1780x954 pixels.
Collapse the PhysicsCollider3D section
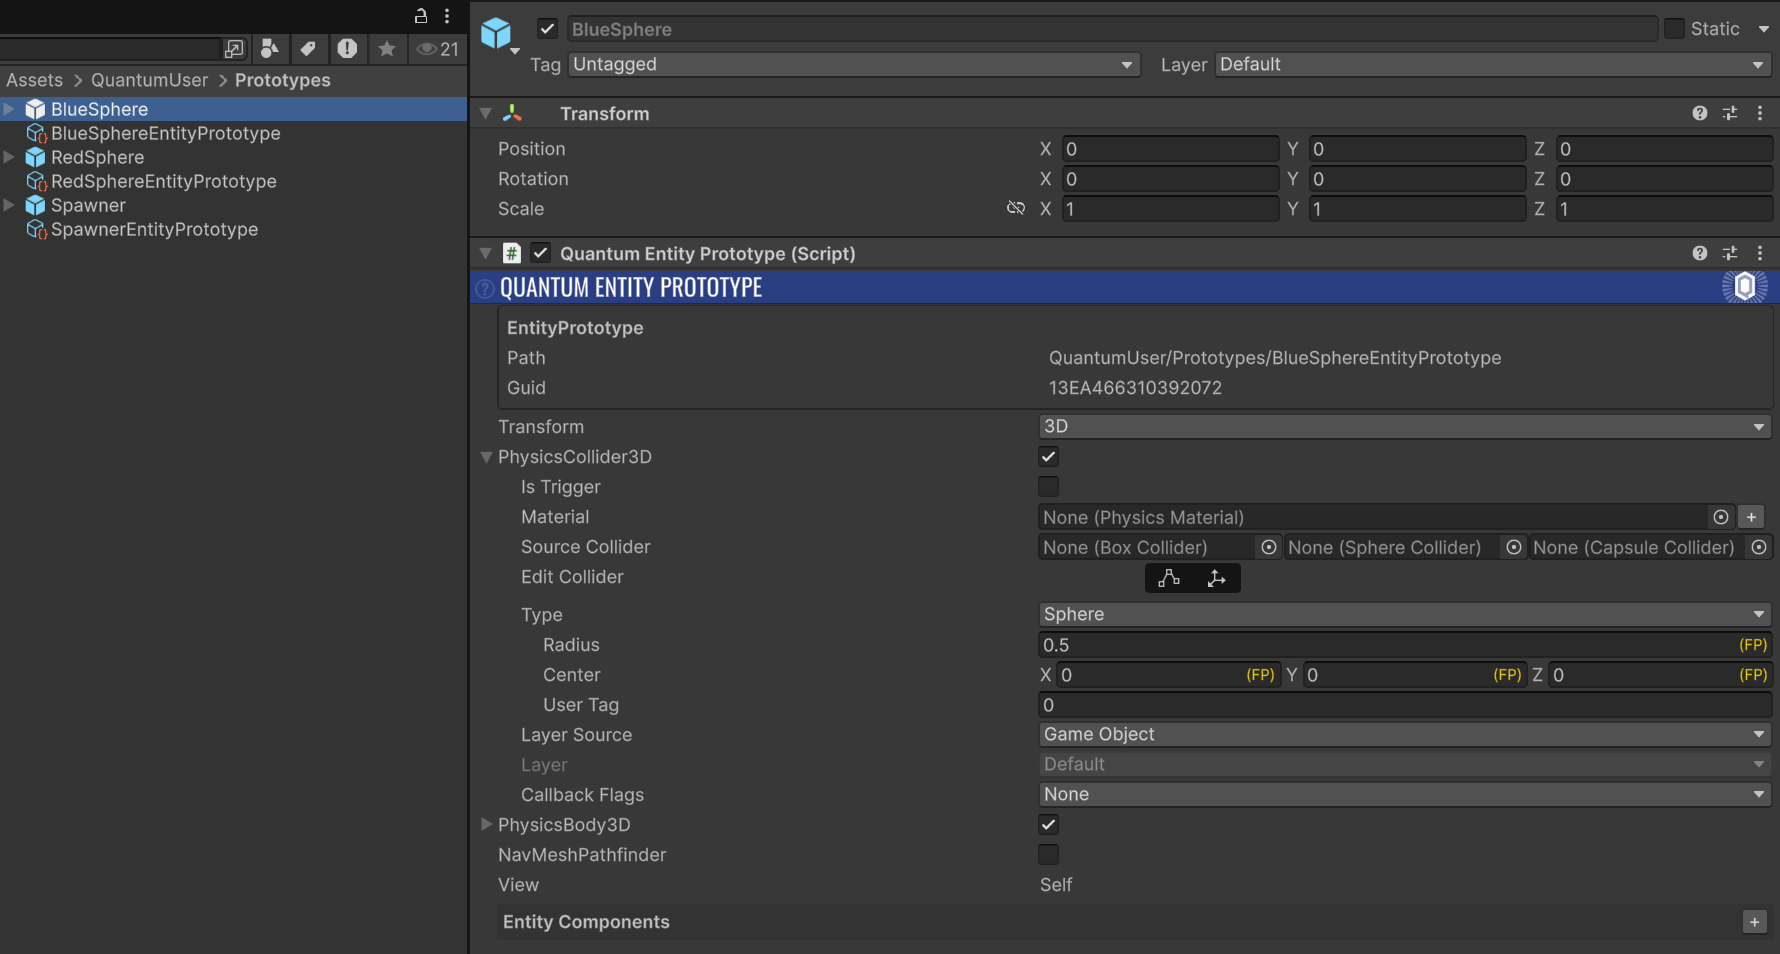tap(486, 457)
